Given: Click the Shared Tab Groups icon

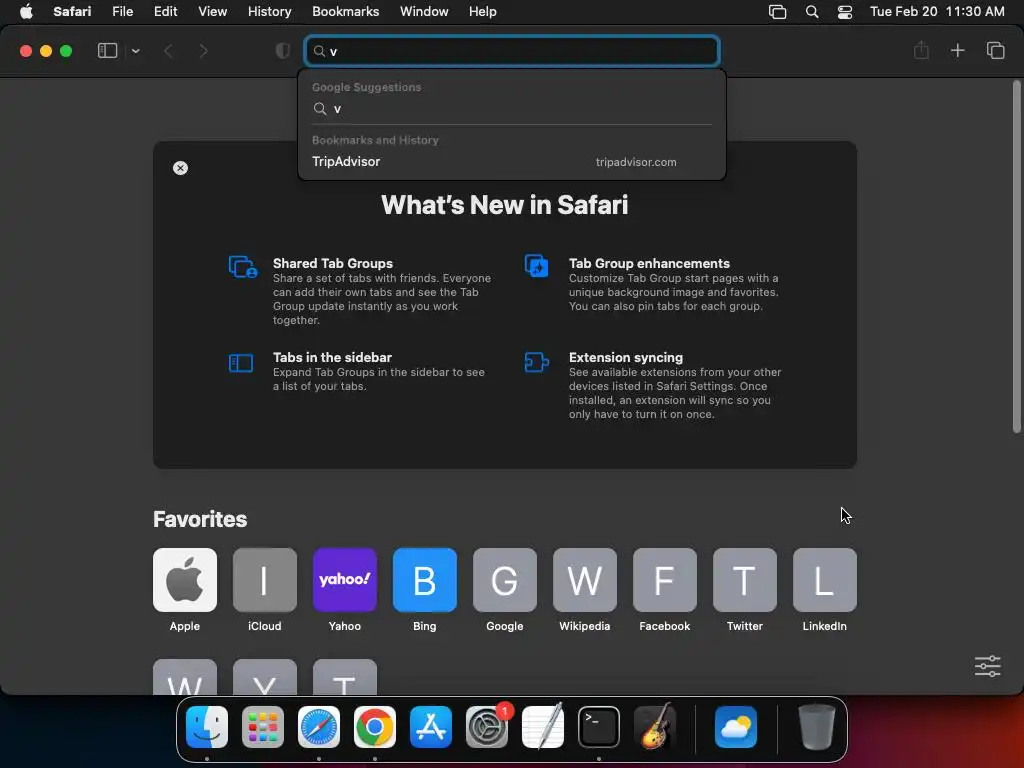Looking at the screenshot, I should [x=242, y=266].
